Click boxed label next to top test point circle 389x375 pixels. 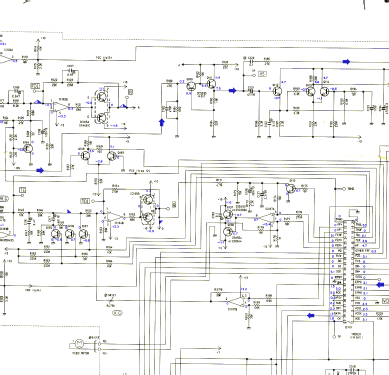pos(263,73)
